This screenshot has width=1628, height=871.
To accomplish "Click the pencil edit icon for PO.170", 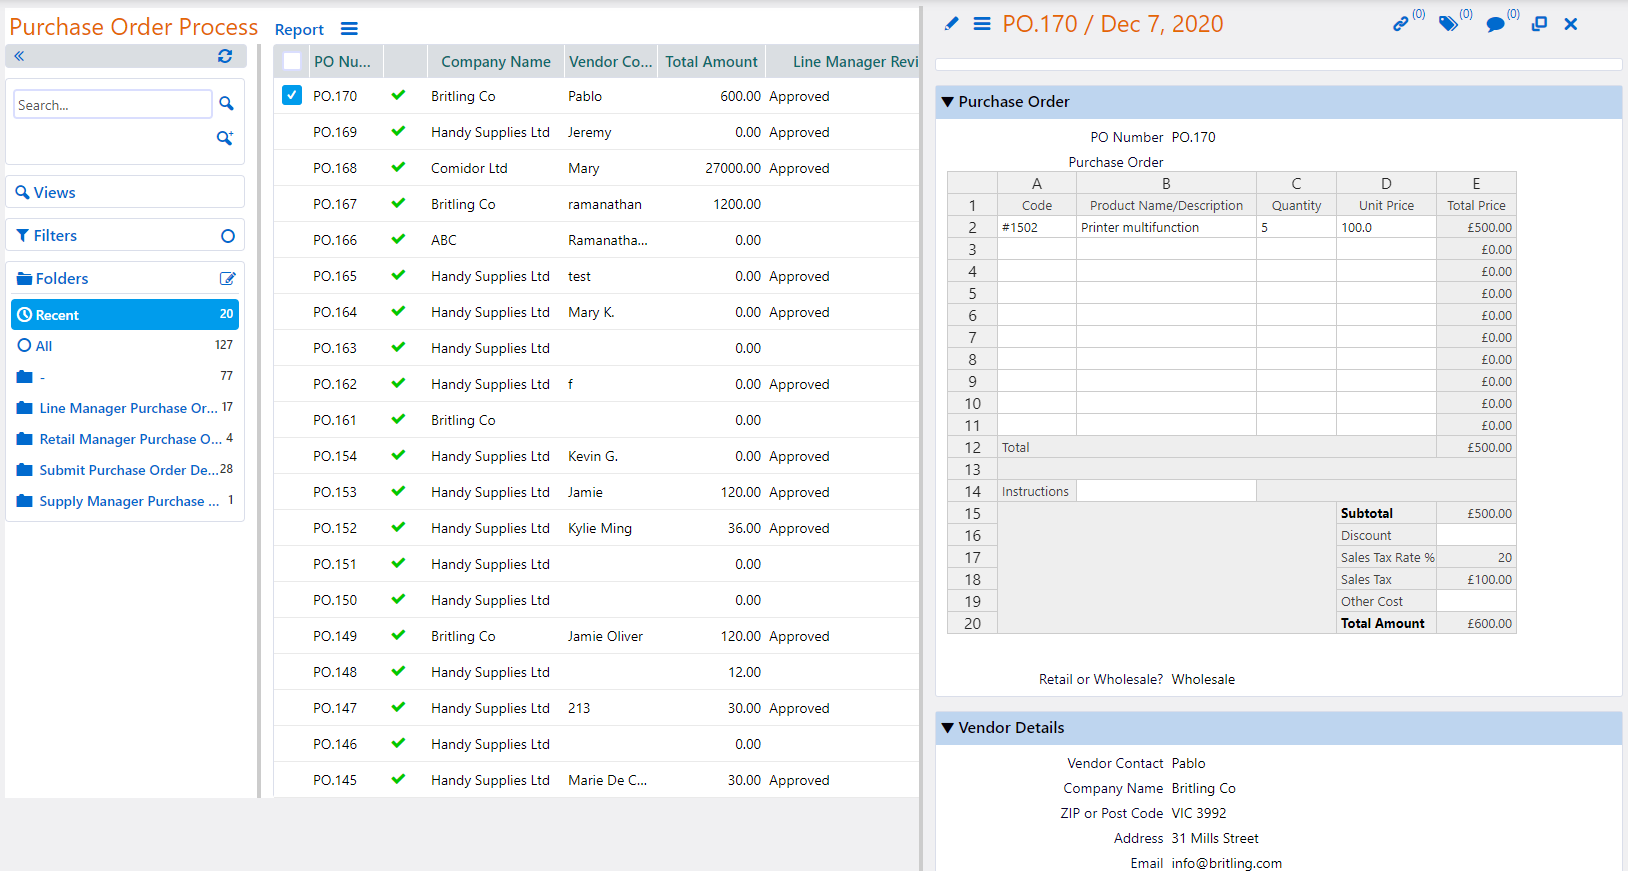I will (951, 24).
